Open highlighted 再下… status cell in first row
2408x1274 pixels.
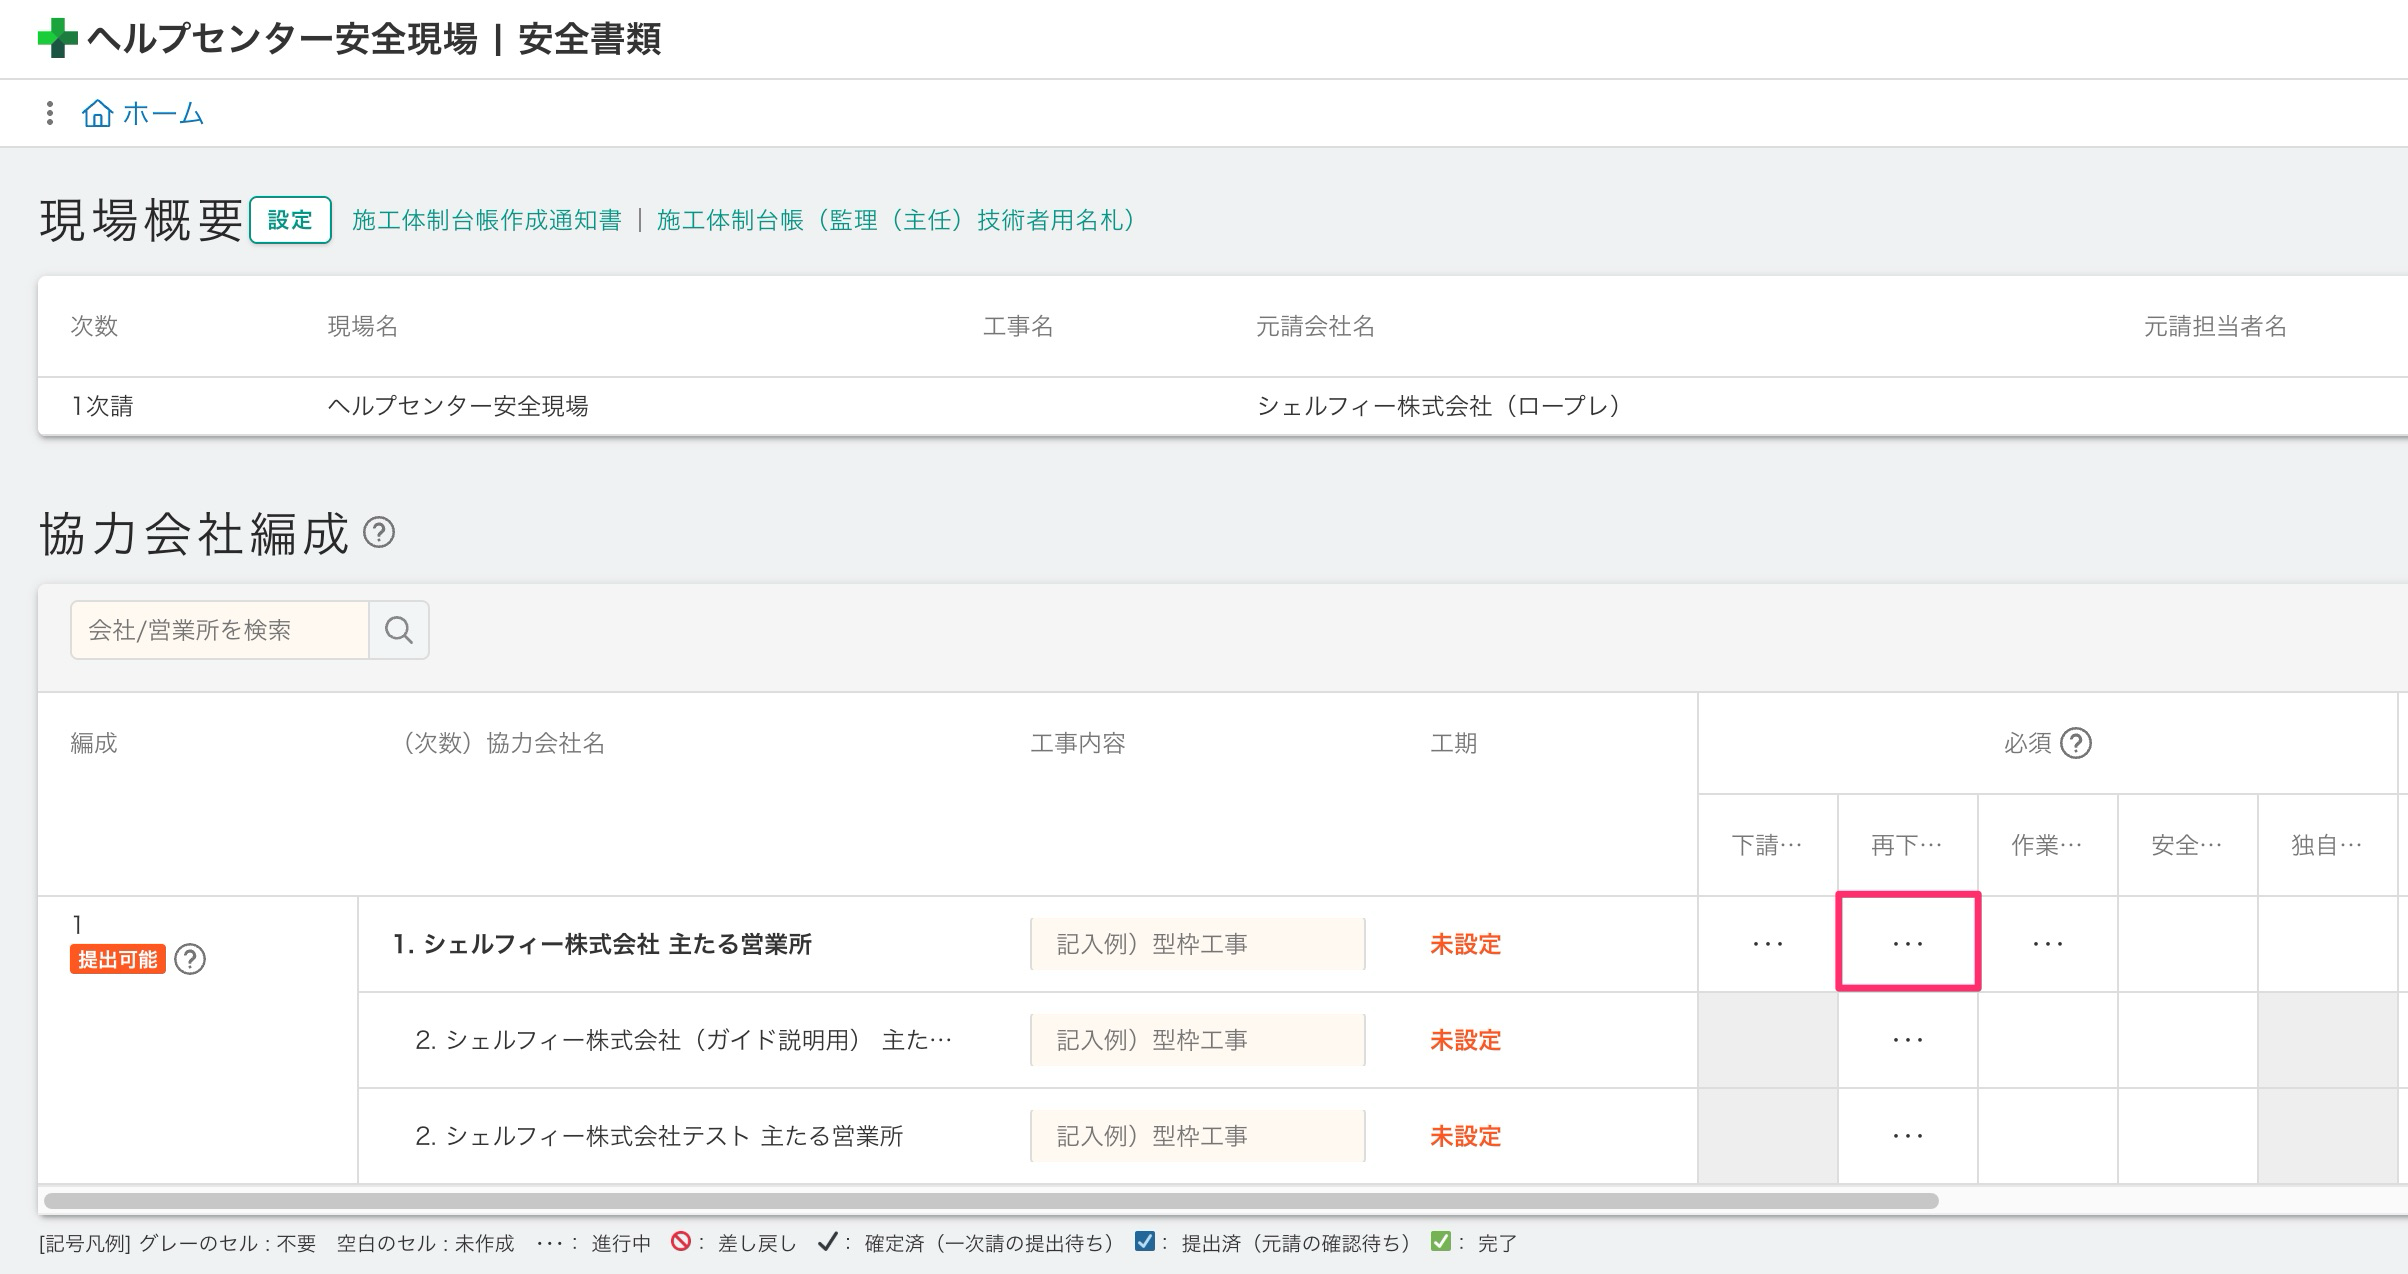coord(1908,943)
